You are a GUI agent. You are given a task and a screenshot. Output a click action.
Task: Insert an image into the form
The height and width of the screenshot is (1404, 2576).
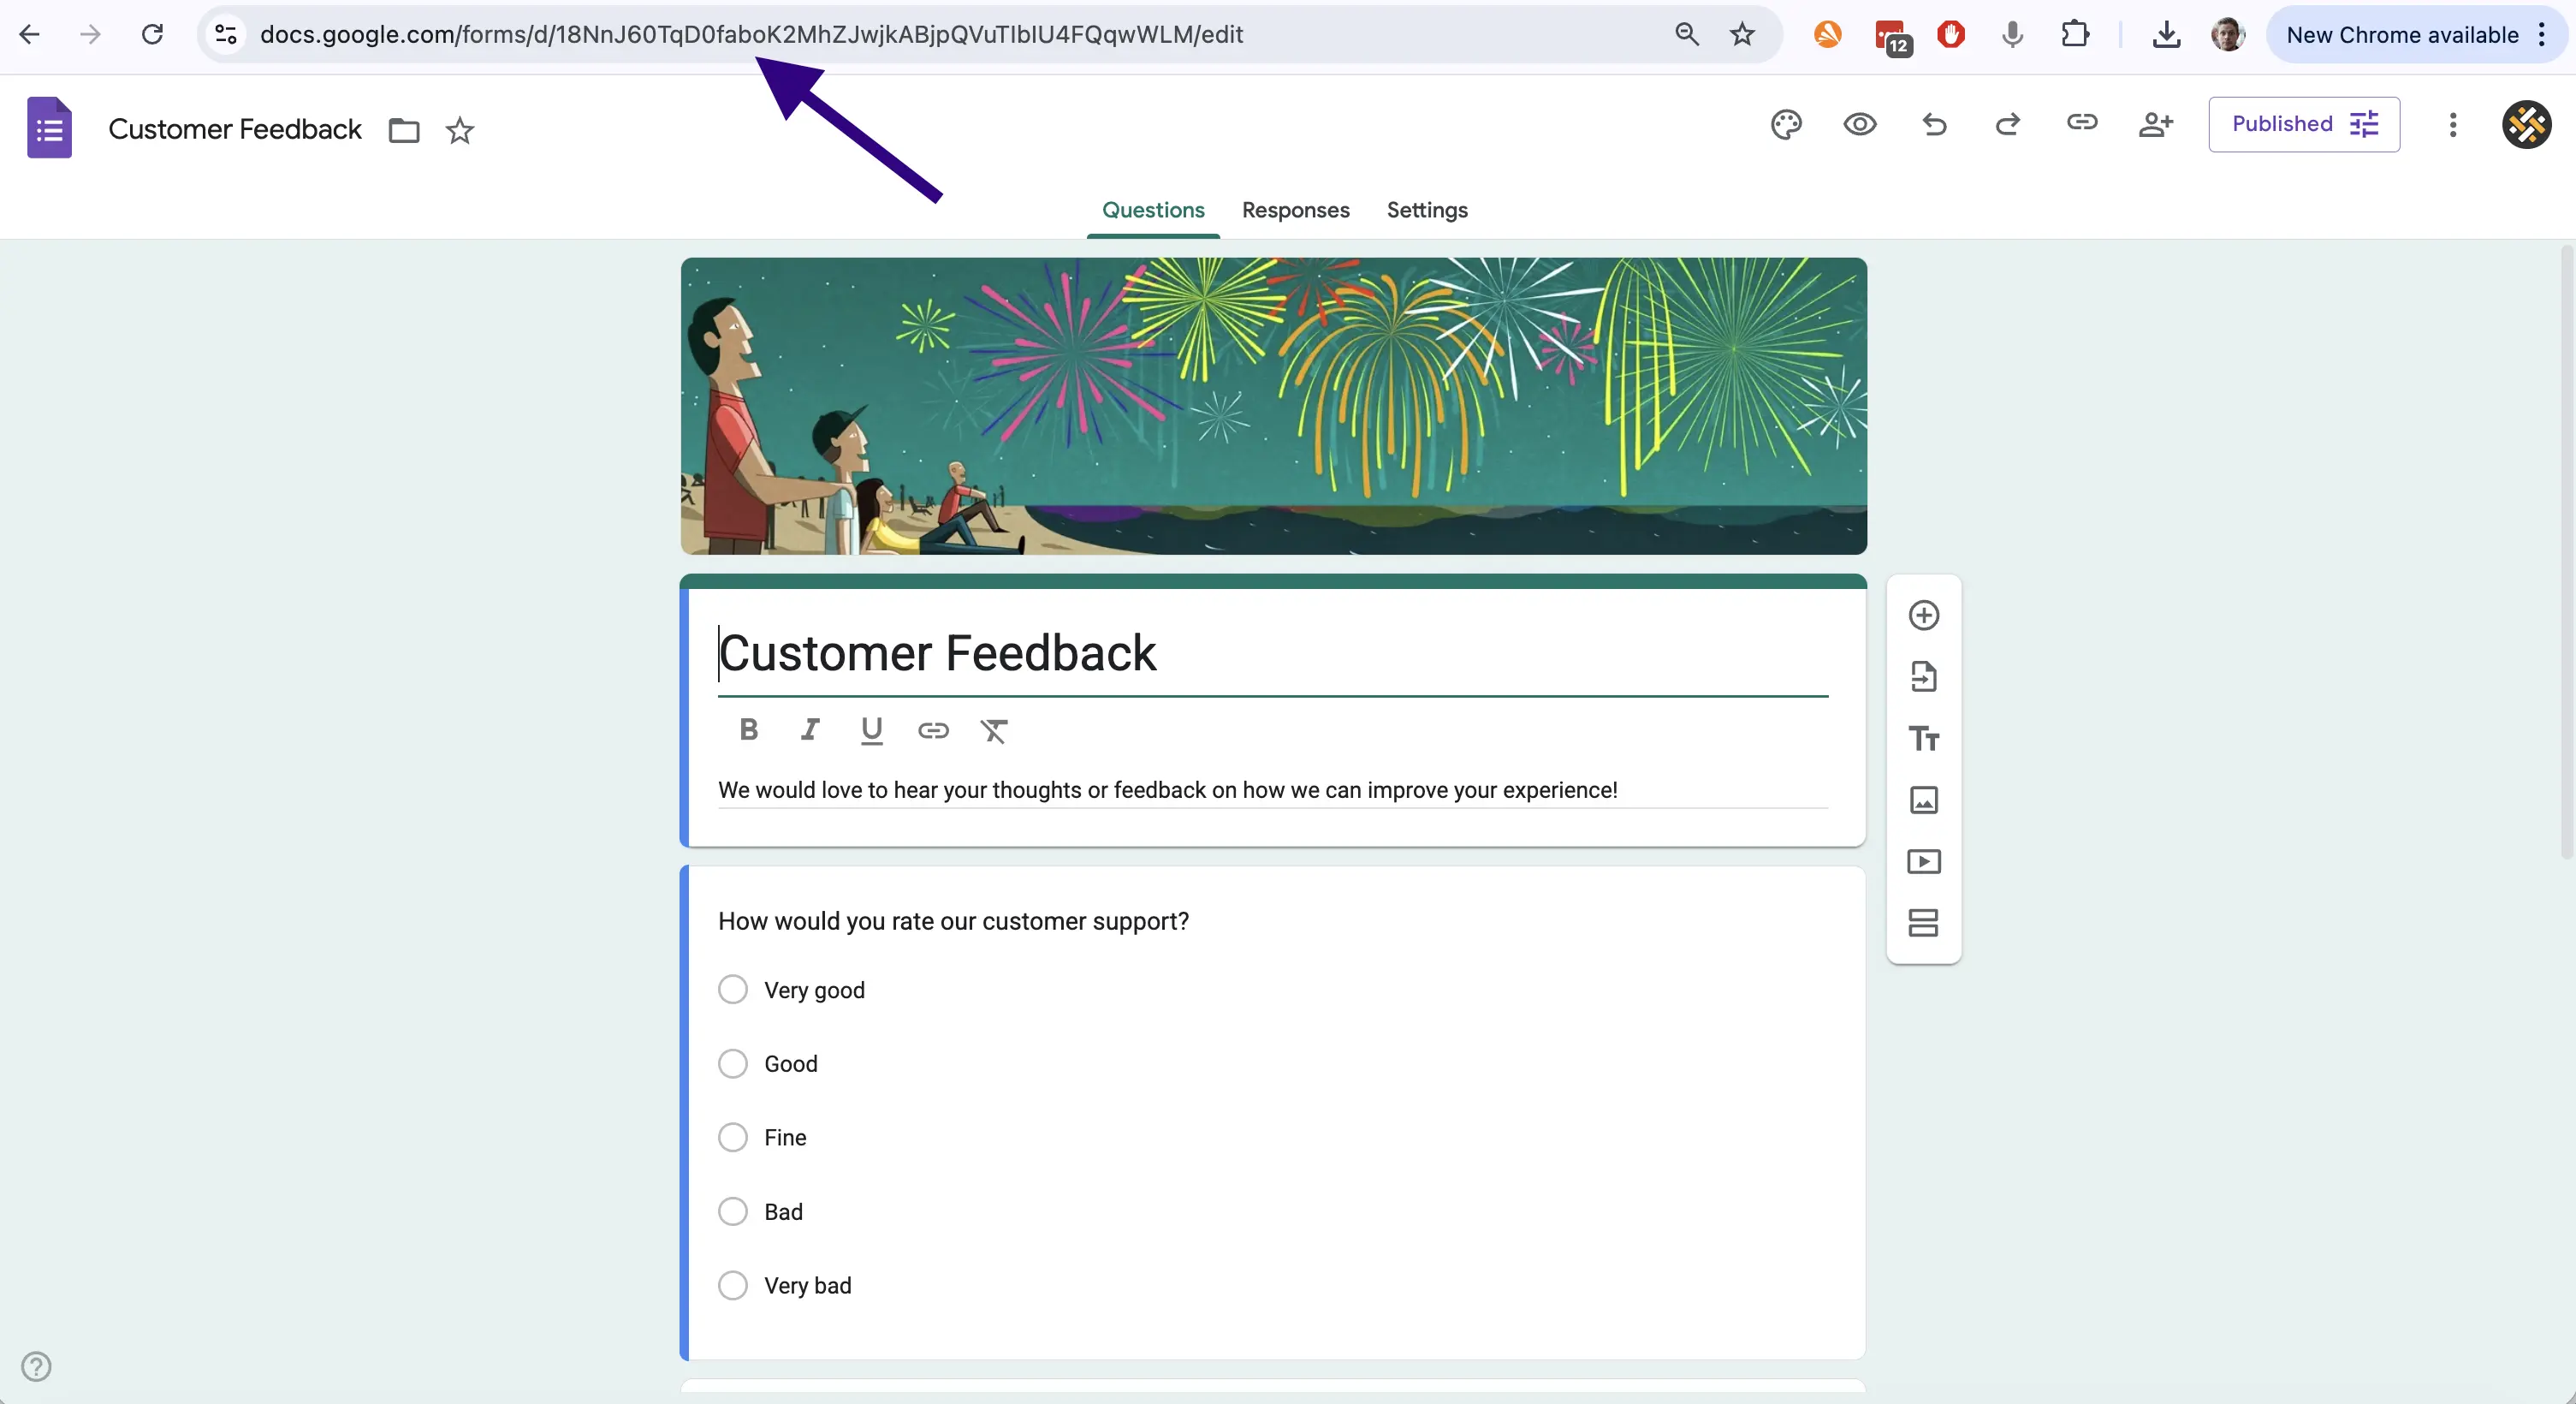coord(1922,800)
